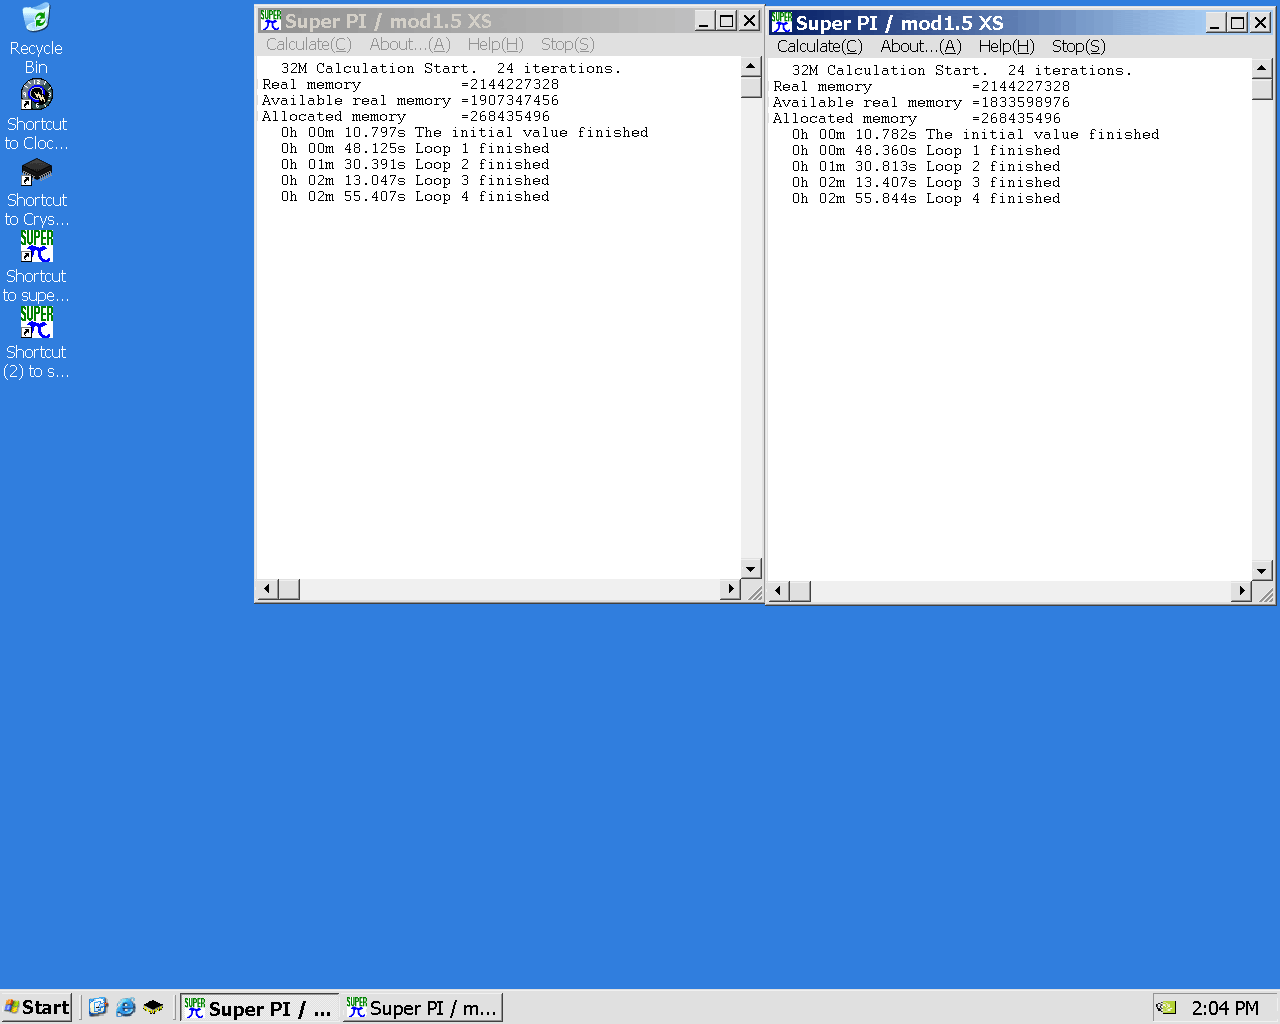Switch to second Super PI / m... taskbar button
This screenshot has width=1280, height=1024.
(x=422, y=1008)
